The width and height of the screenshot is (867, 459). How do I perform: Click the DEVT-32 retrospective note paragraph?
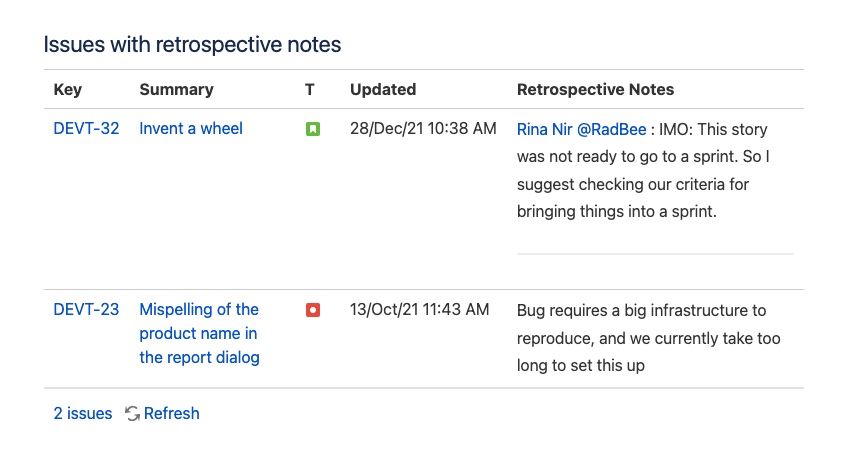(643, 170)
